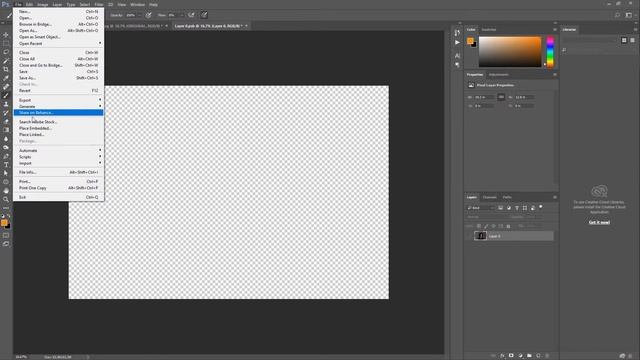Open the Actions panel play icon
Image resolution: width=640 pixels, height=360 pixels.
[x=457, y=42]
